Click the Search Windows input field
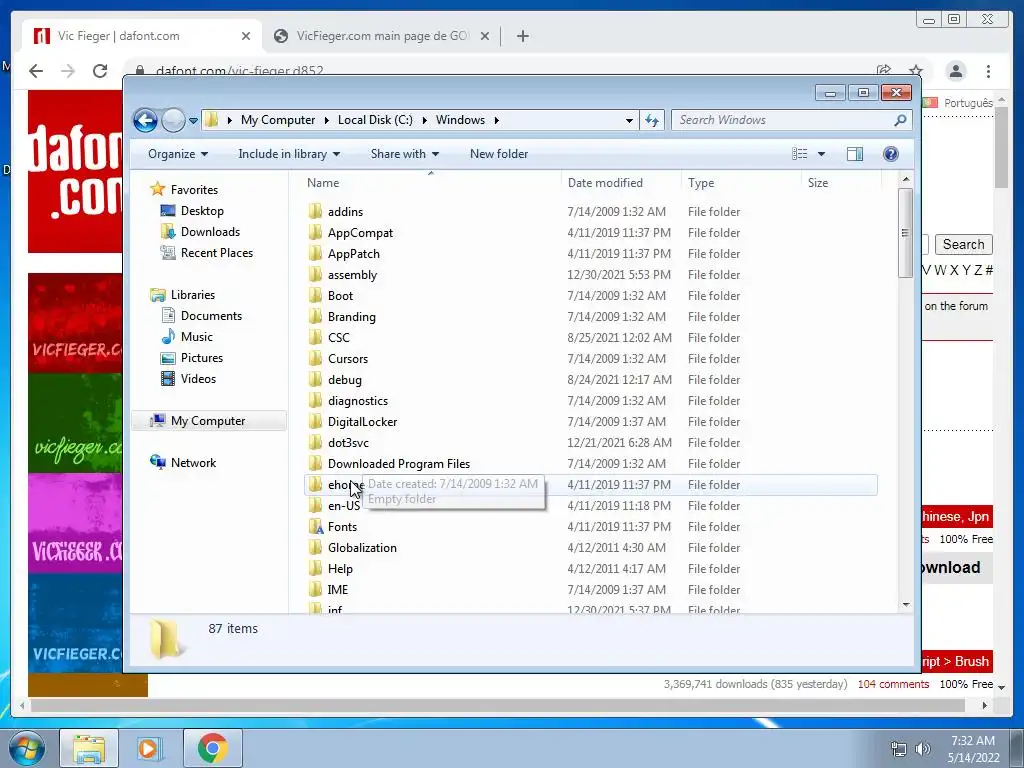The image size is (1024, 768). click(x=781, y=120)
